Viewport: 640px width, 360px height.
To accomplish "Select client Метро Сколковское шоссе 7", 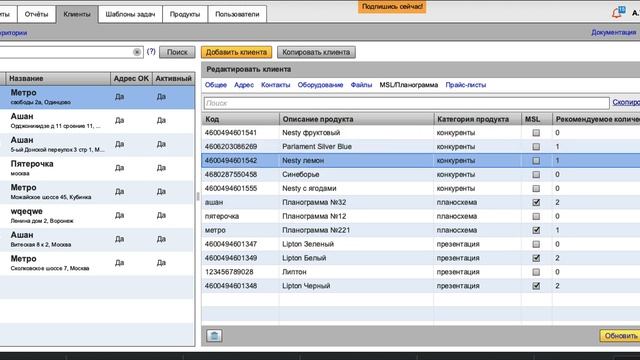I will click(97, 263).
